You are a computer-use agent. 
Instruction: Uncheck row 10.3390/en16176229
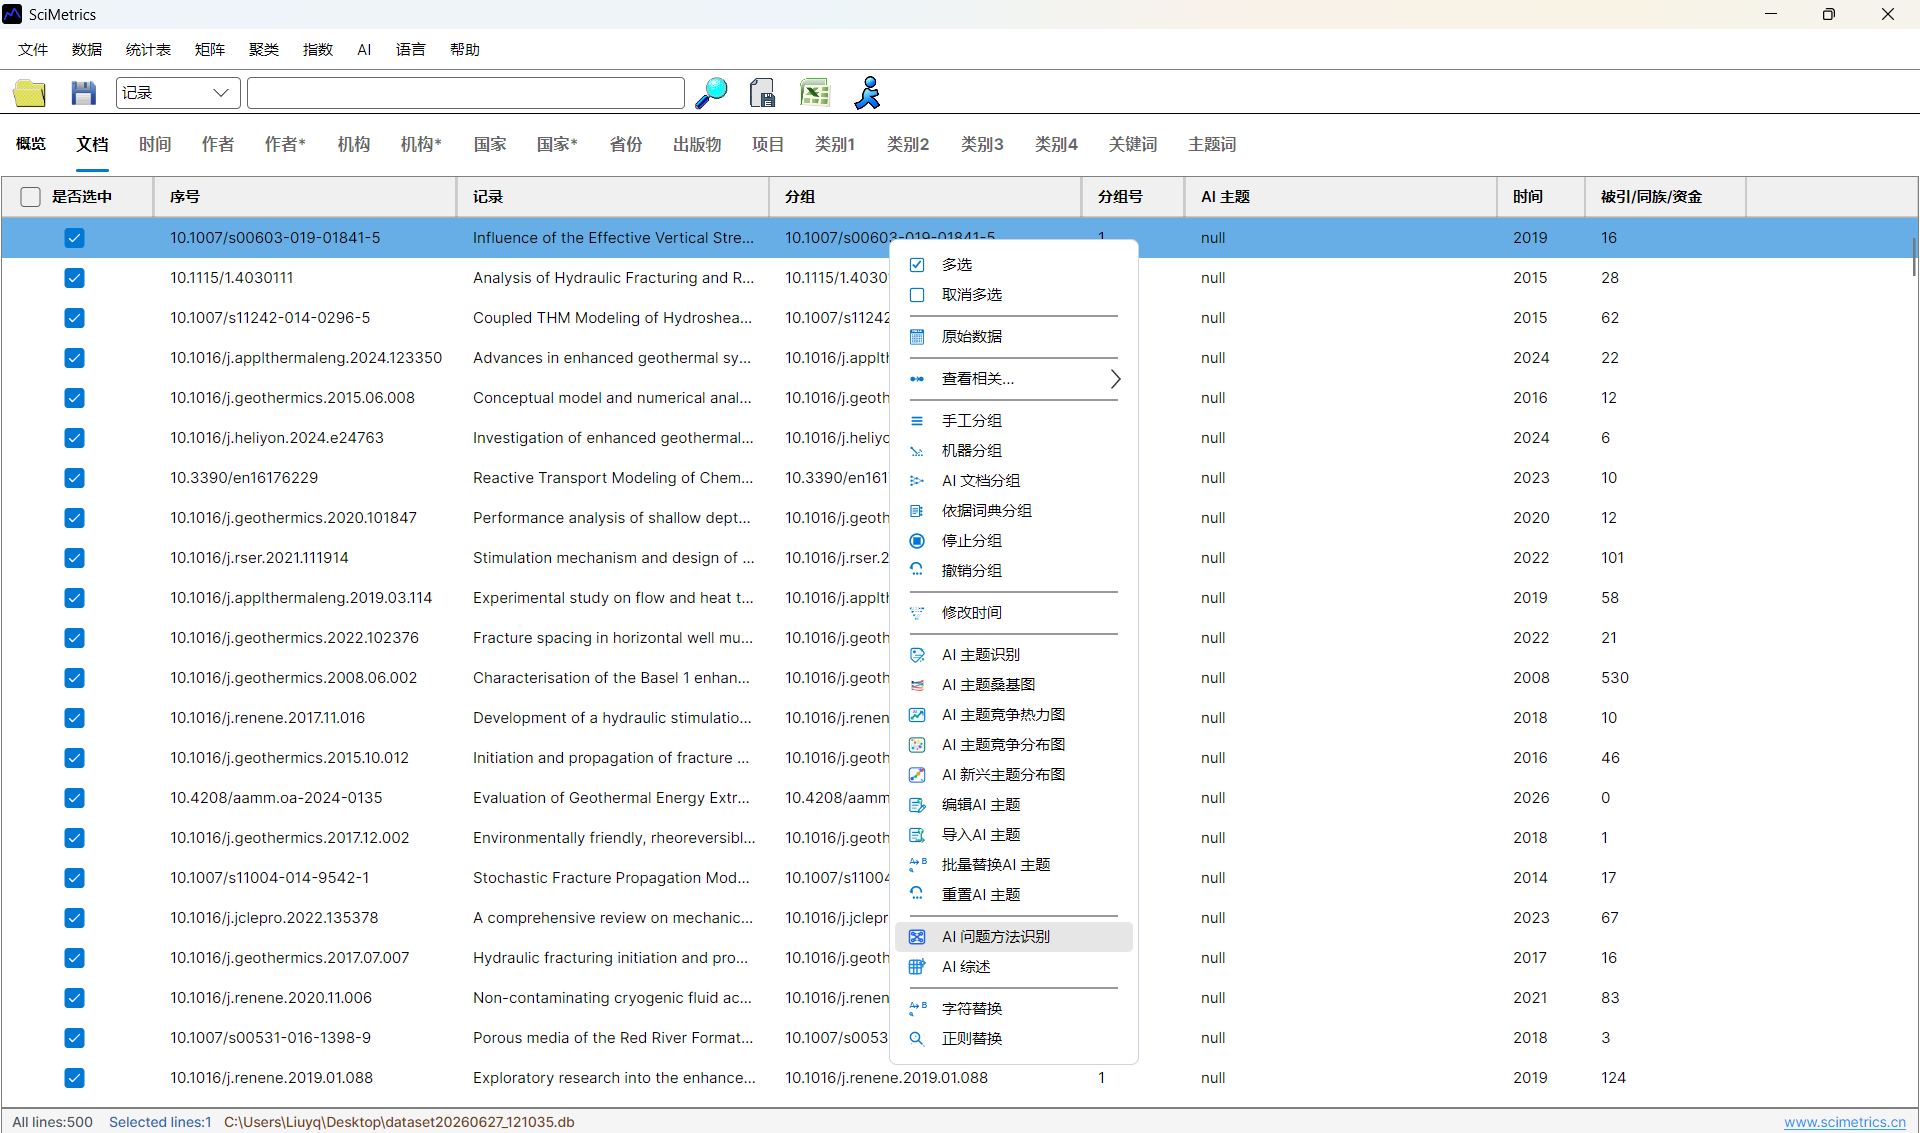pyautogui.click(x=74, y=478)
